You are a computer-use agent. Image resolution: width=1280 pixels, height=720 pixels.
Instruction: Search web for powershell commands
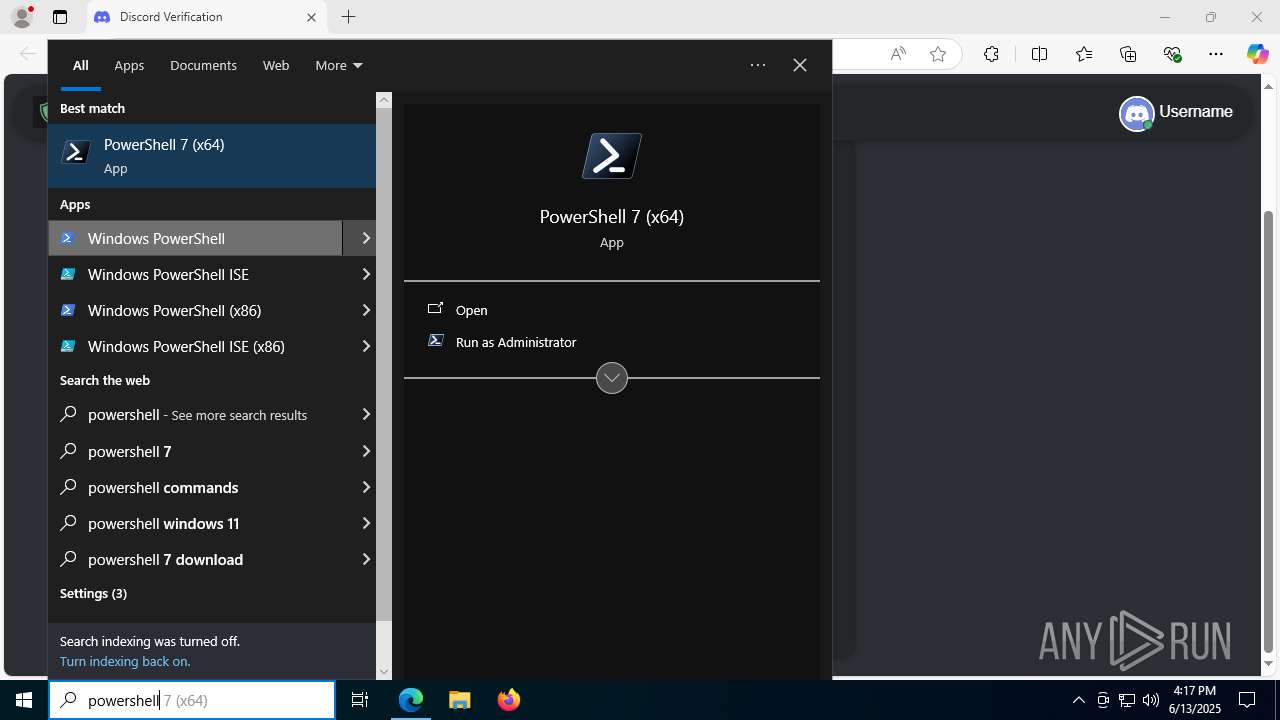coord(195,487)
